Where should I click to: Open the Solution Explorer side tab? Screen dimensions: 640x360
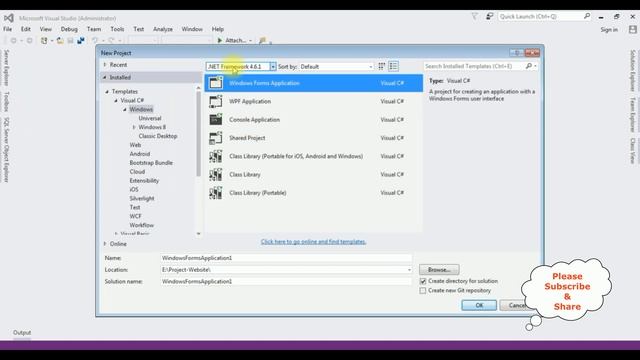(633, 71)
